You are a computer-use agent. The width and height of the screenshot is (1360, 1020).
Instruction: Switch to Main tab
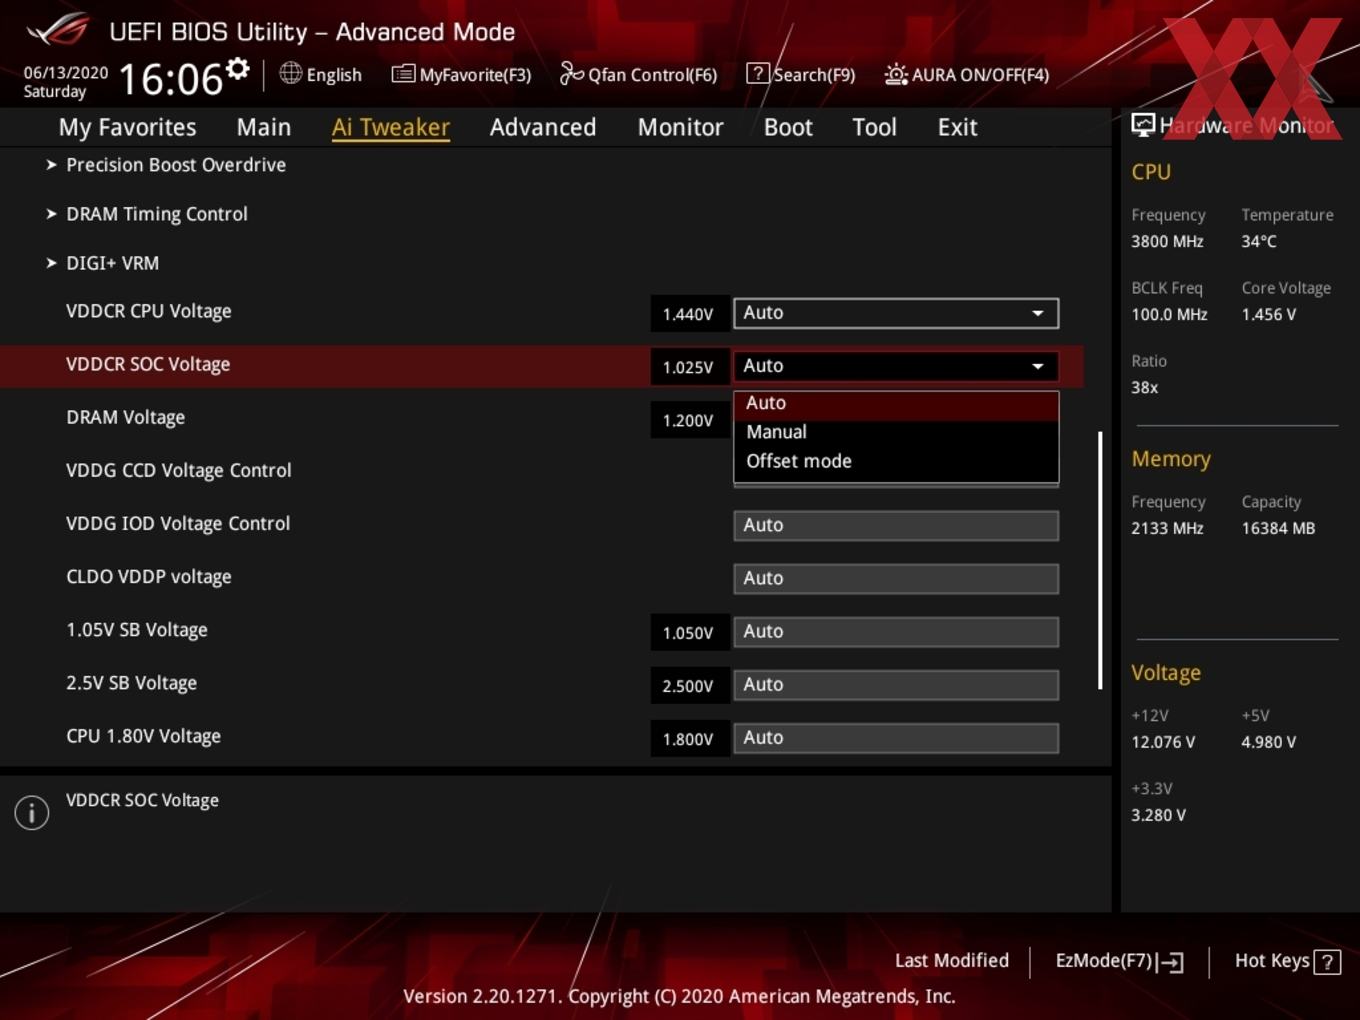(264, 127)
